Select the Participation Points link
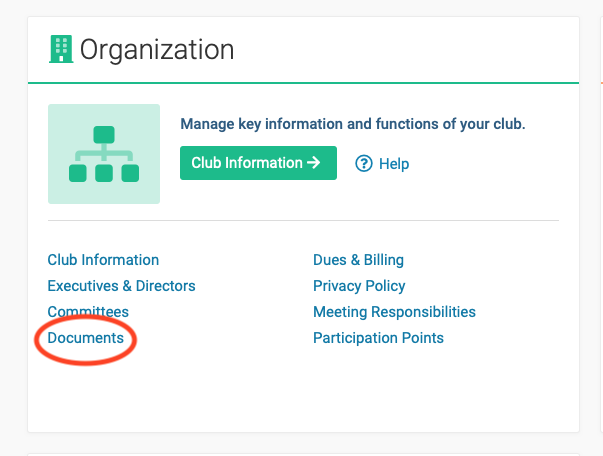603x456 pixels. coord(378,338)
